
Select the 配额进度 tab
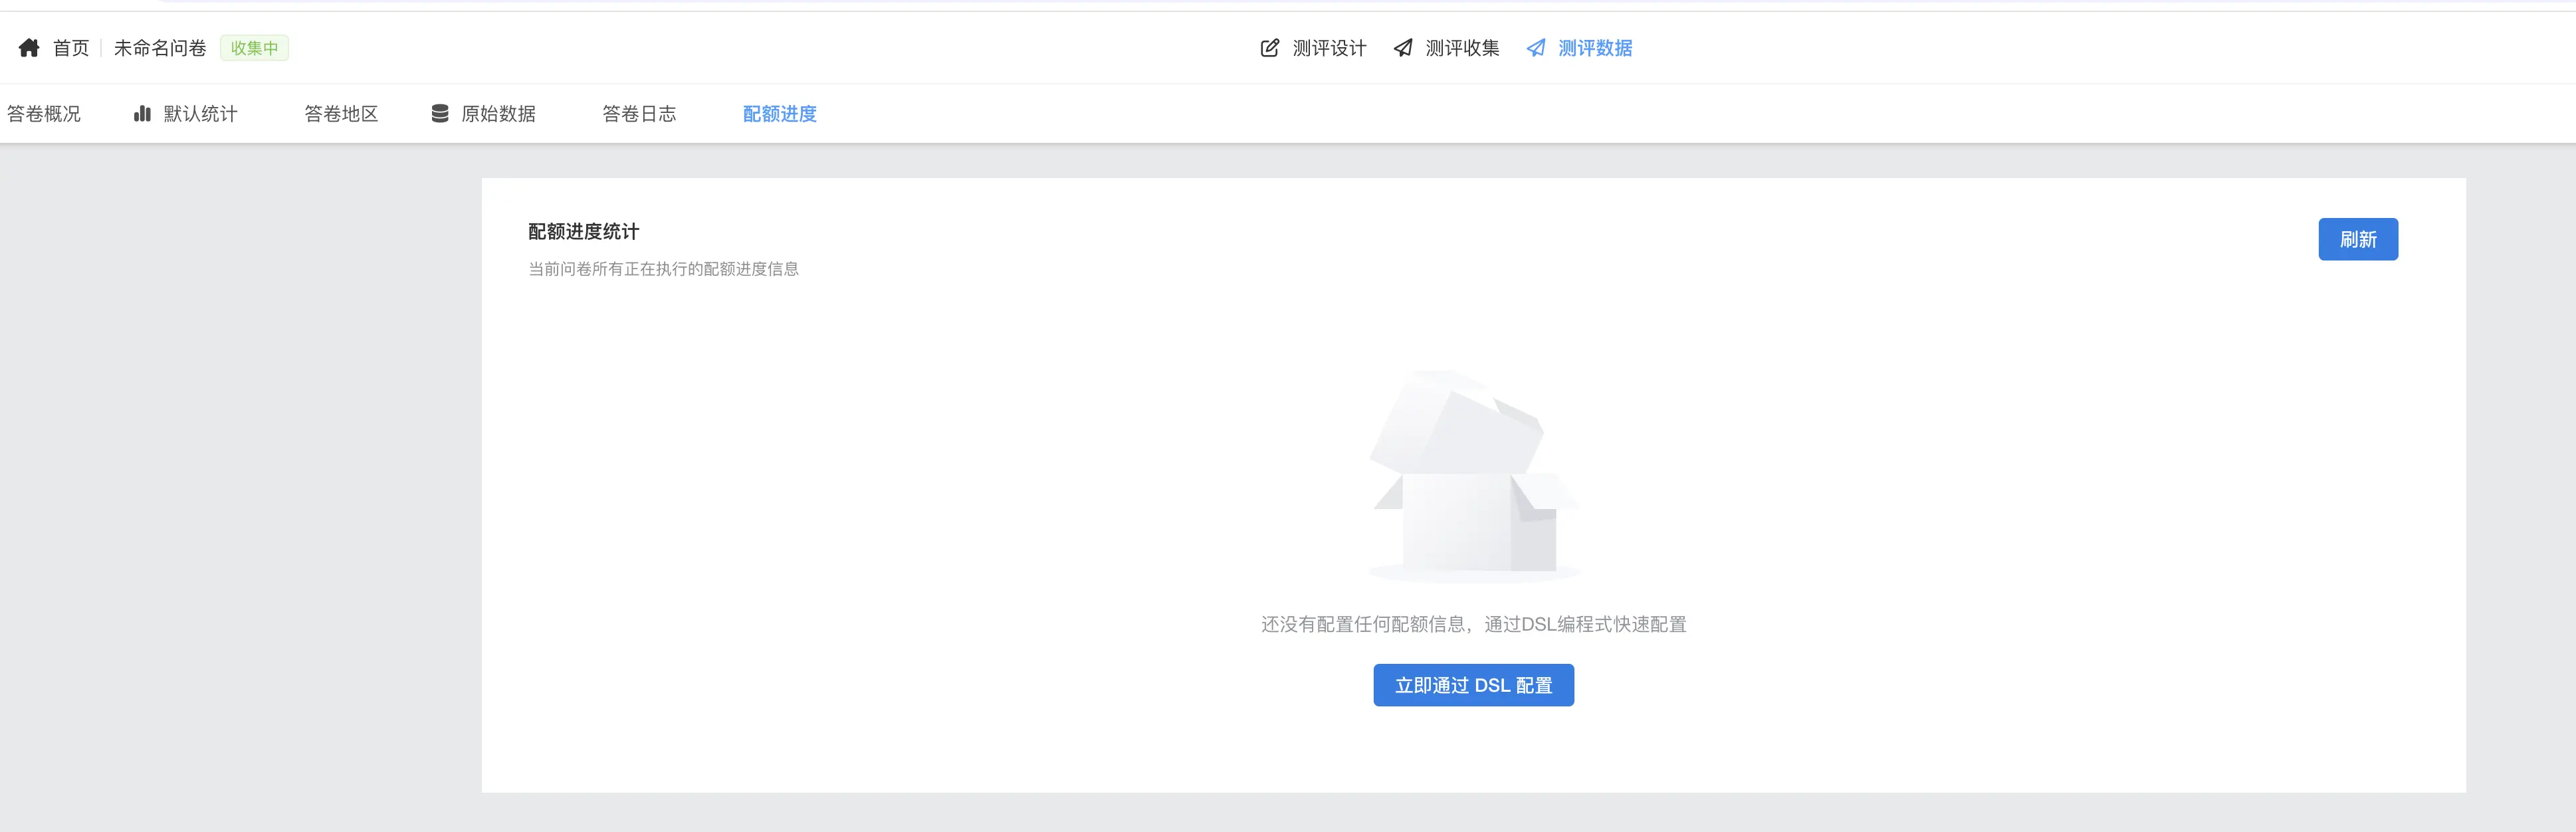click(x=780, y=114)
